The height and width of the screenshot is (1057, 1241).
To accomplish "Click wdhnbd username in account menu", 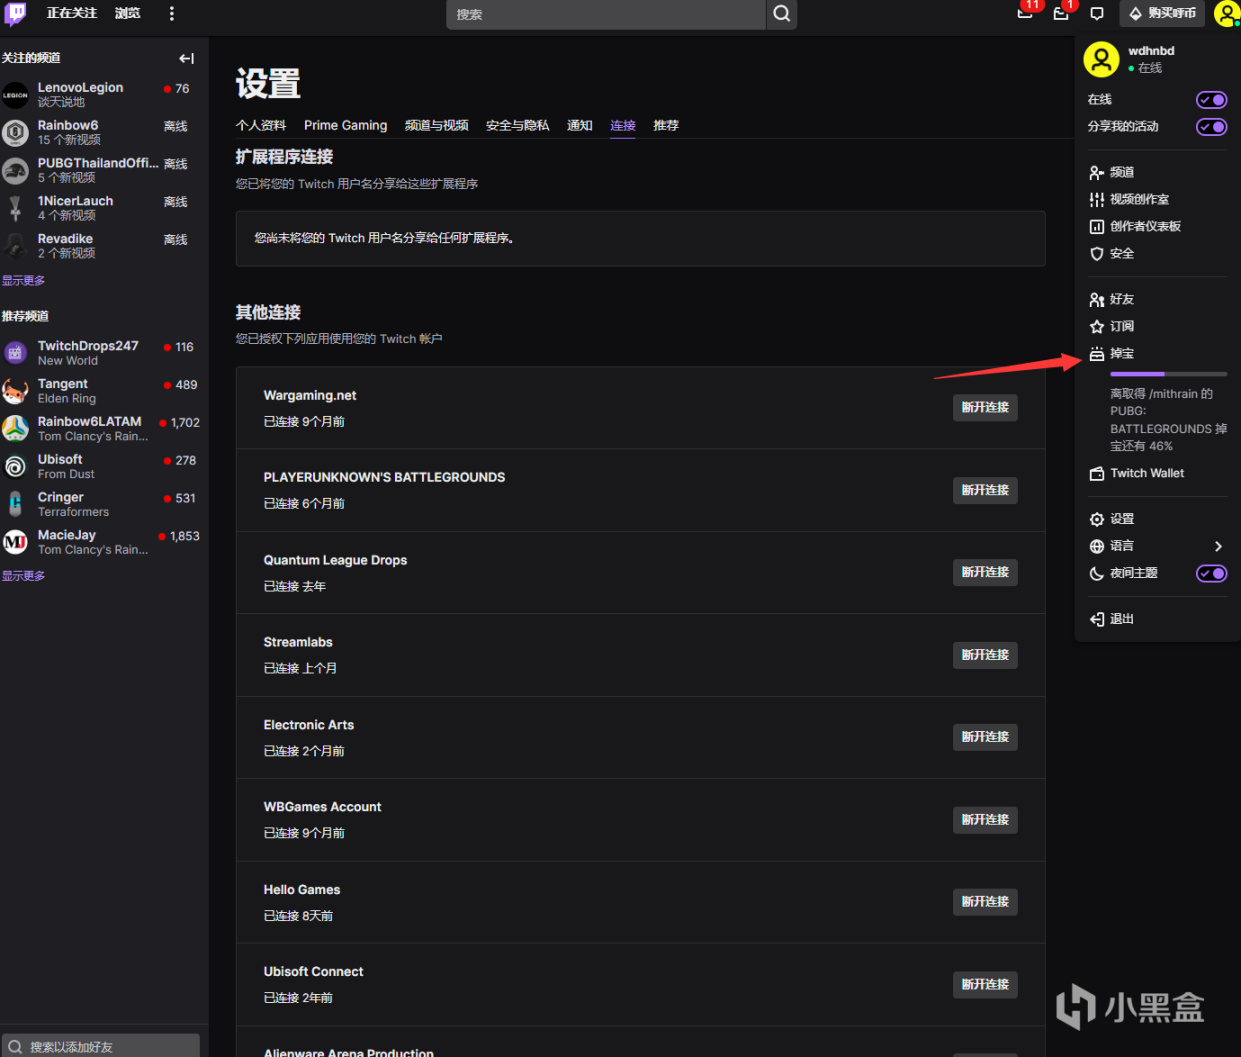I will click(x=1151, y=51).
